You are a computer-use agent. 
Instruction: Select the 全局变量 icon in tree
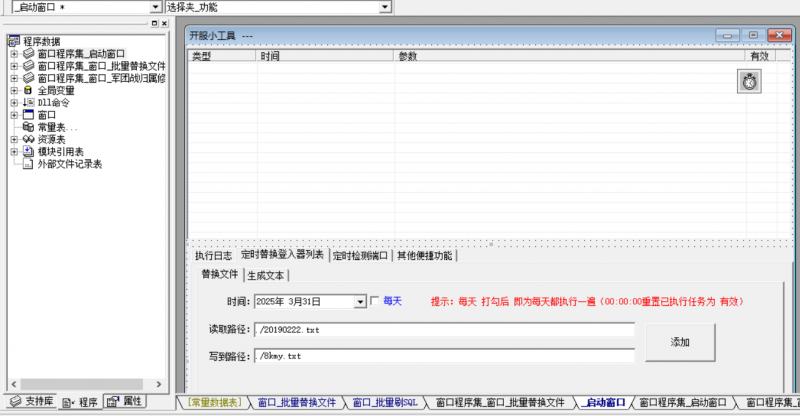click(28, 90)
